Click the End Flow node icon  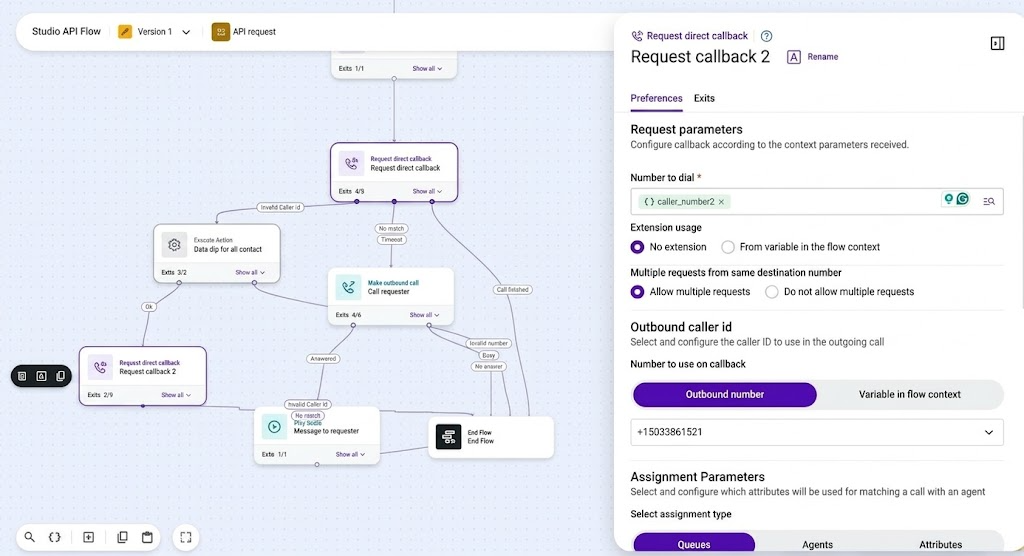[449, 436]
